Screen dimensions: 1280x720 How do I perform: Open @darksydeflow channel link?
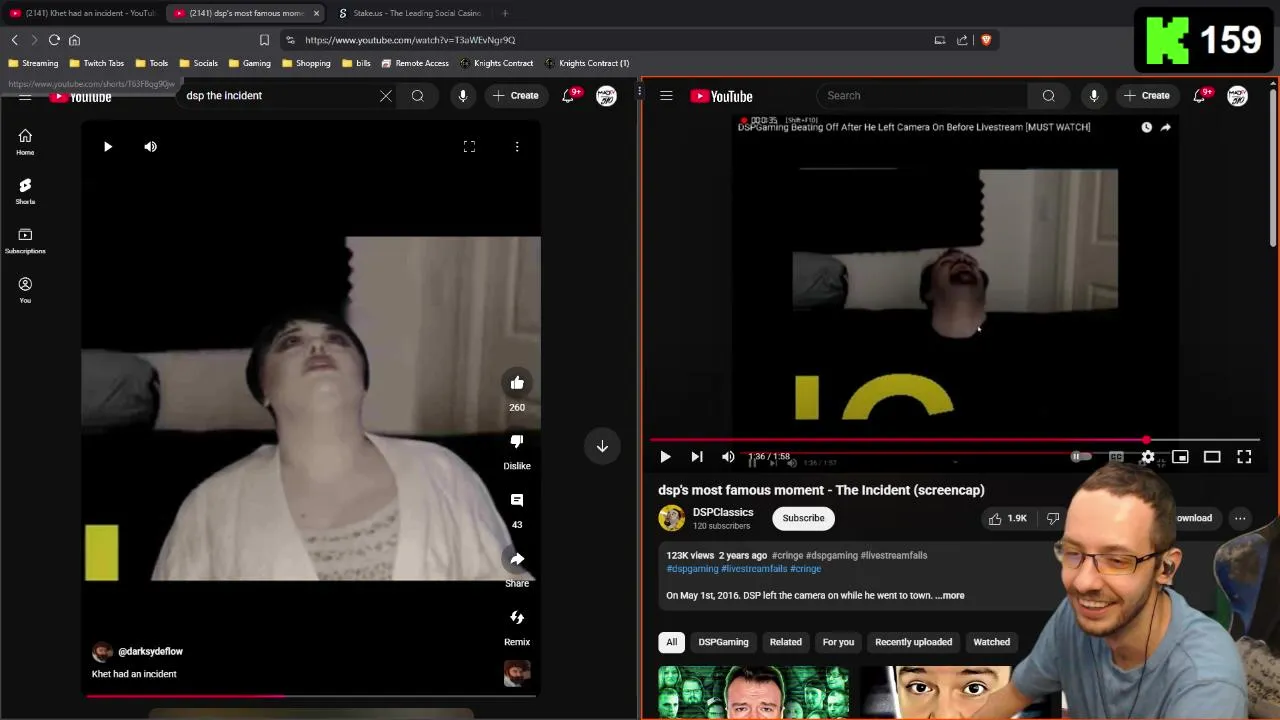click(150, 651)
